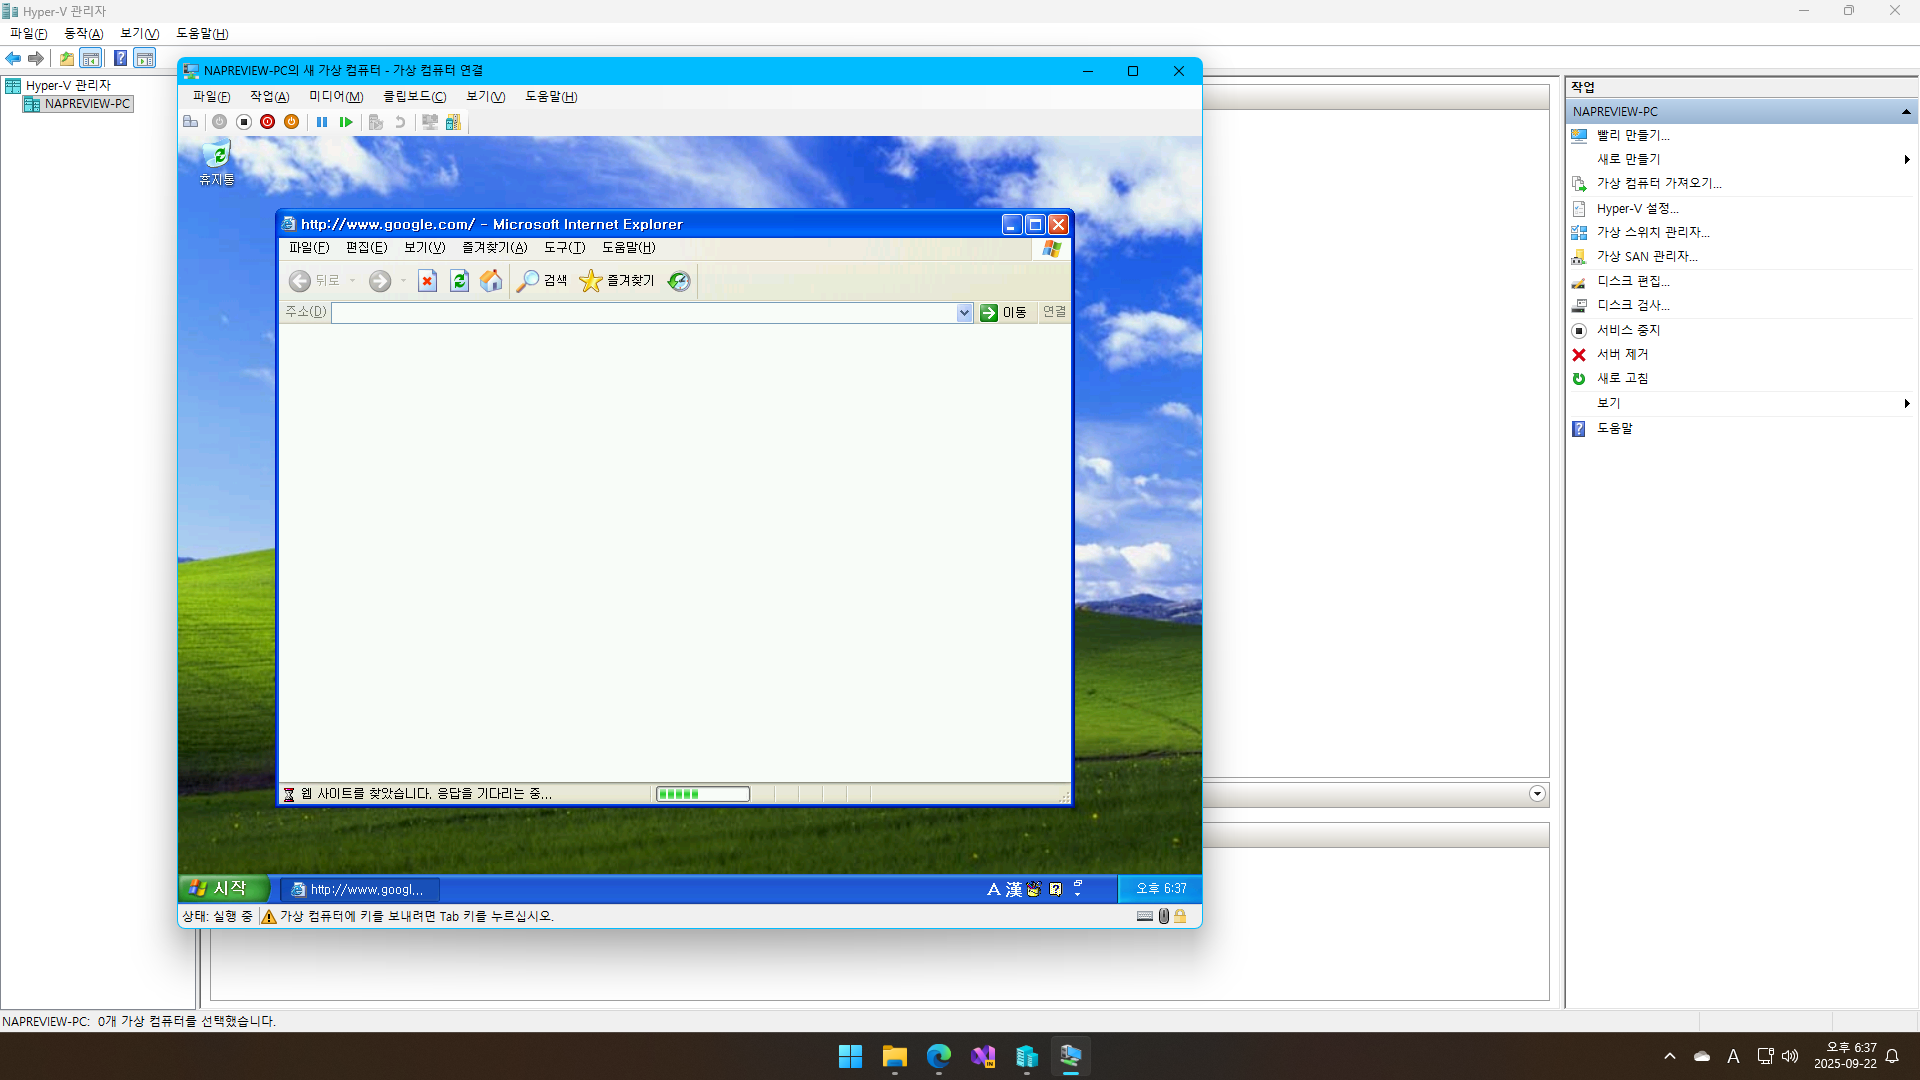Reset the VM with the green play icon
The height and width of the screenshot is (1080, 1920).
coord(346,122)
